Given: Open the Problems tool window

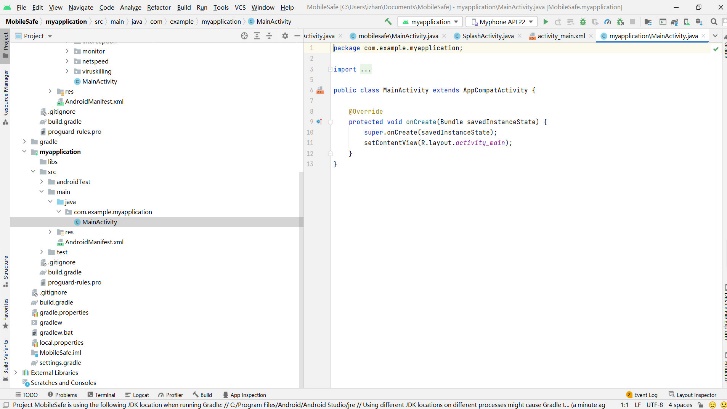Looking at the screenshot, I should [62, 395].
